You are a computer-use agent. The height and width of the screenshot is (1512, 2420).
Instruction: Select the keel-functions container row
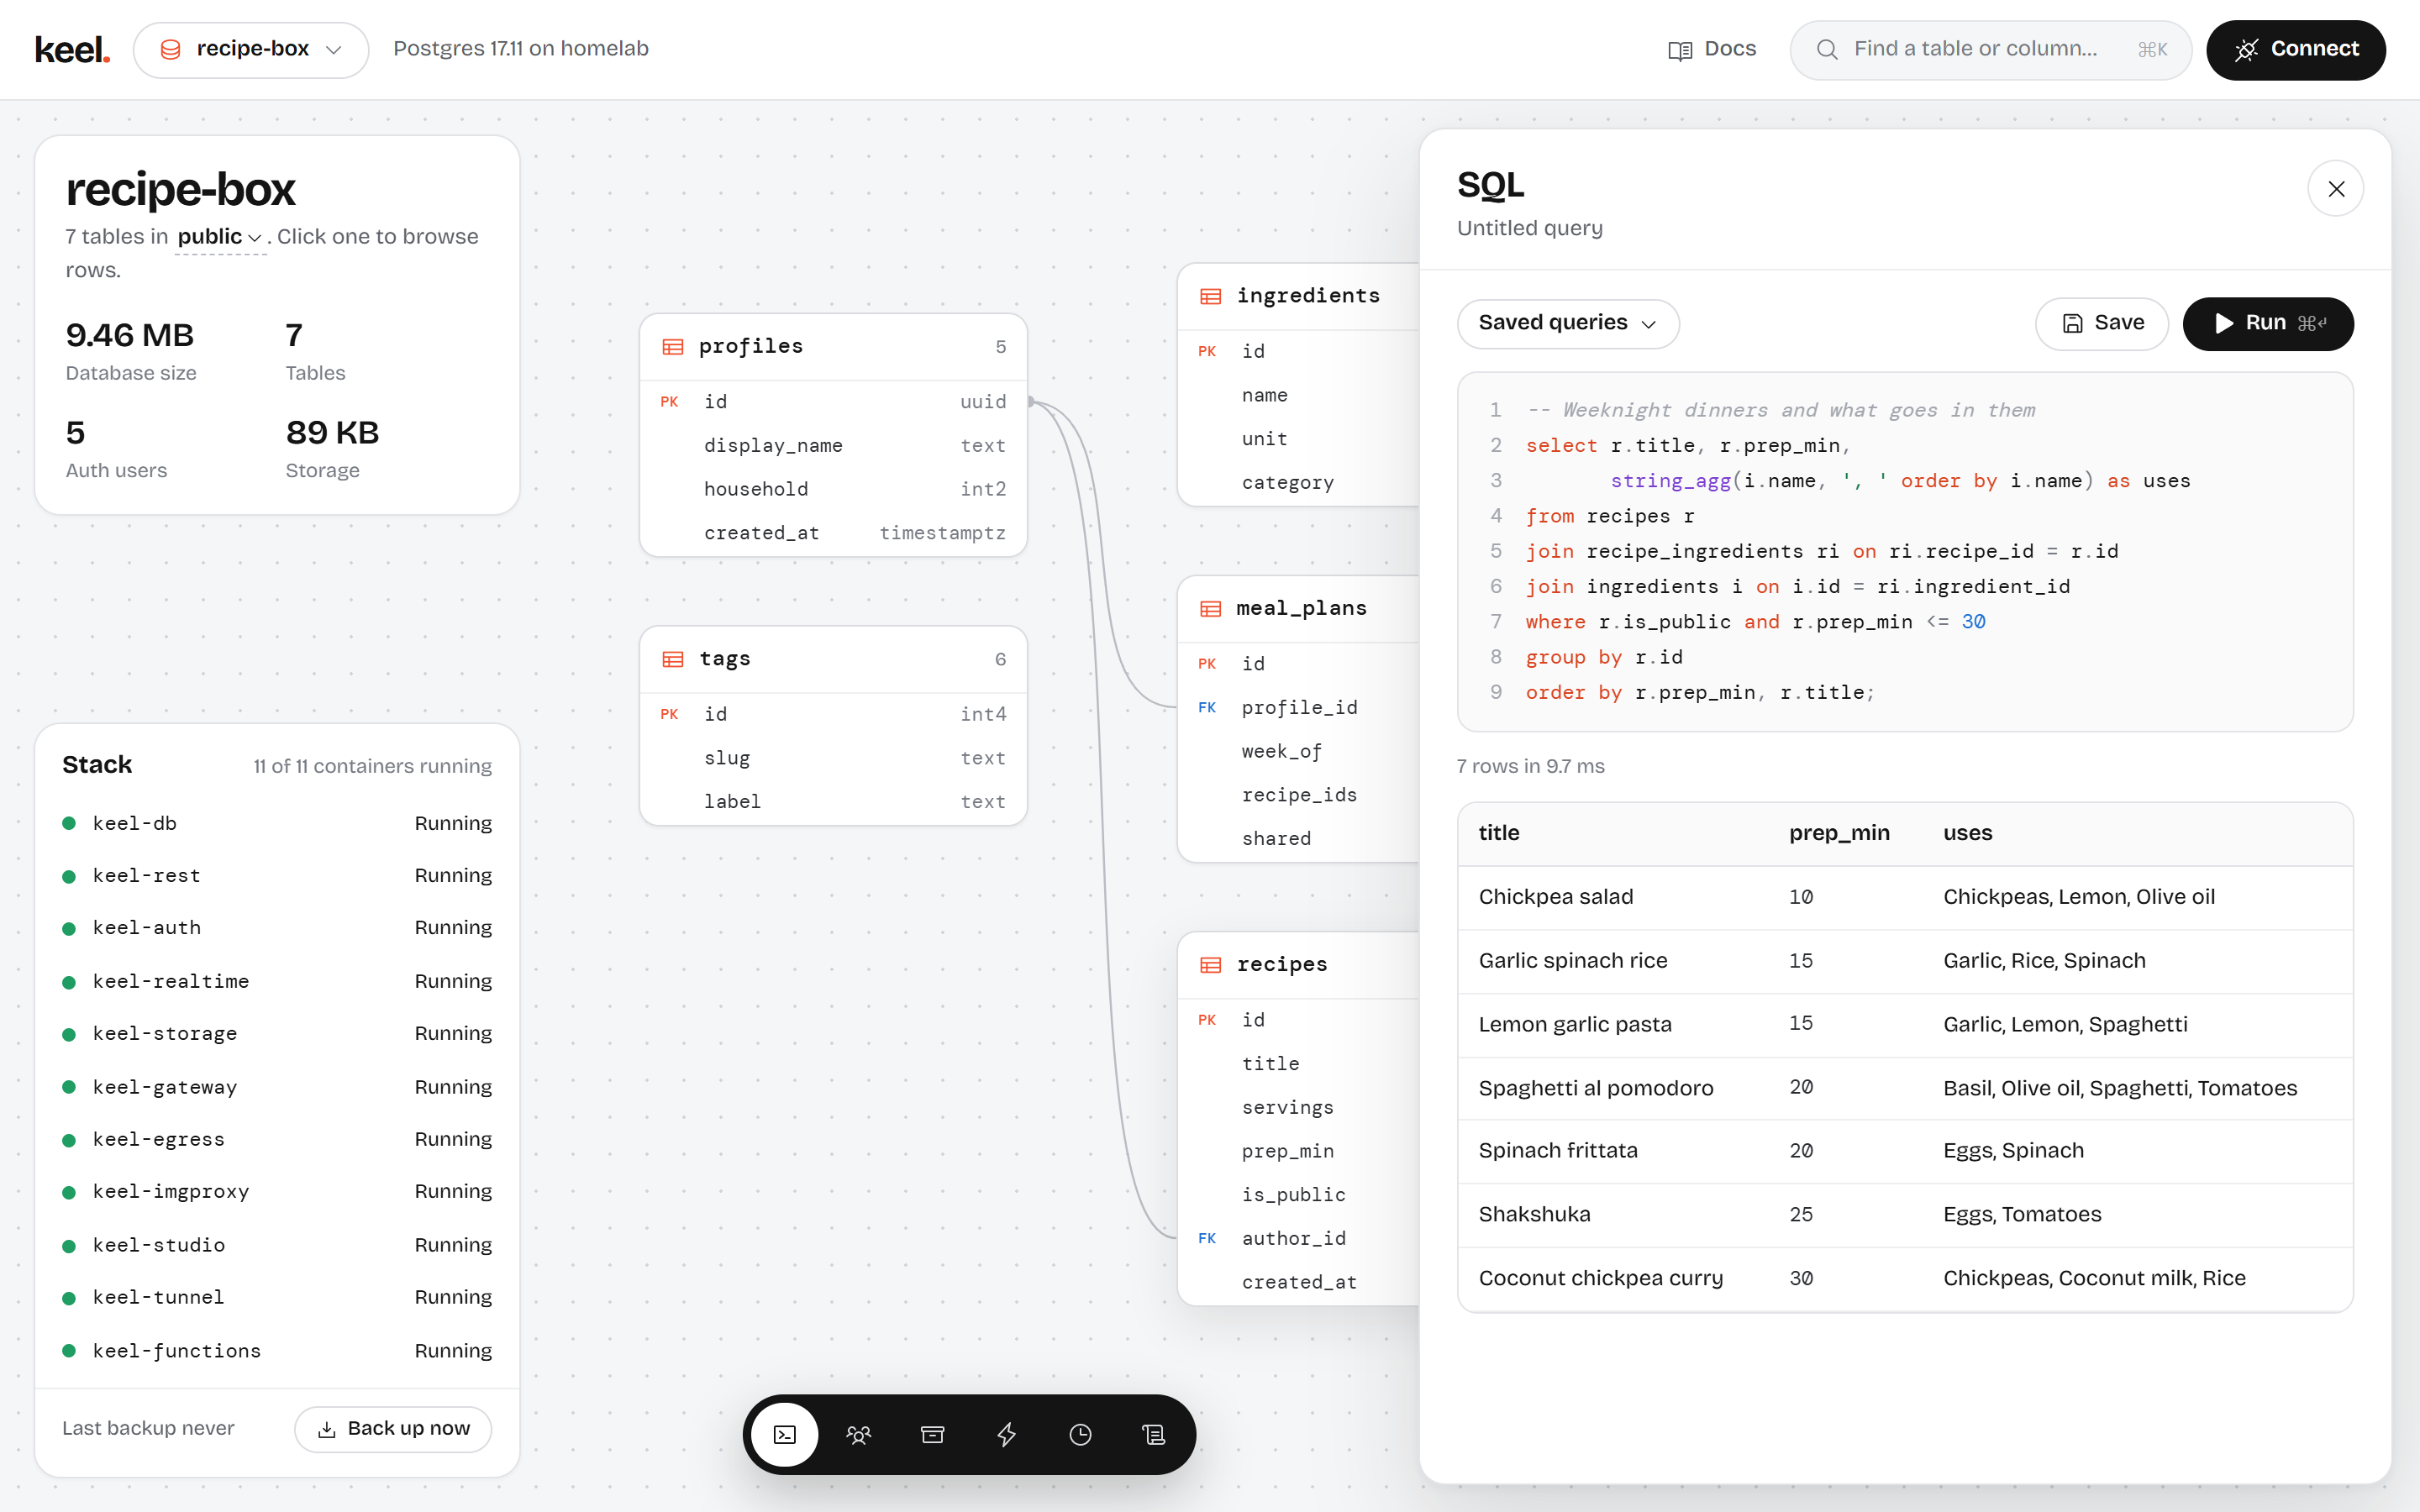(x=277, y=1350)
